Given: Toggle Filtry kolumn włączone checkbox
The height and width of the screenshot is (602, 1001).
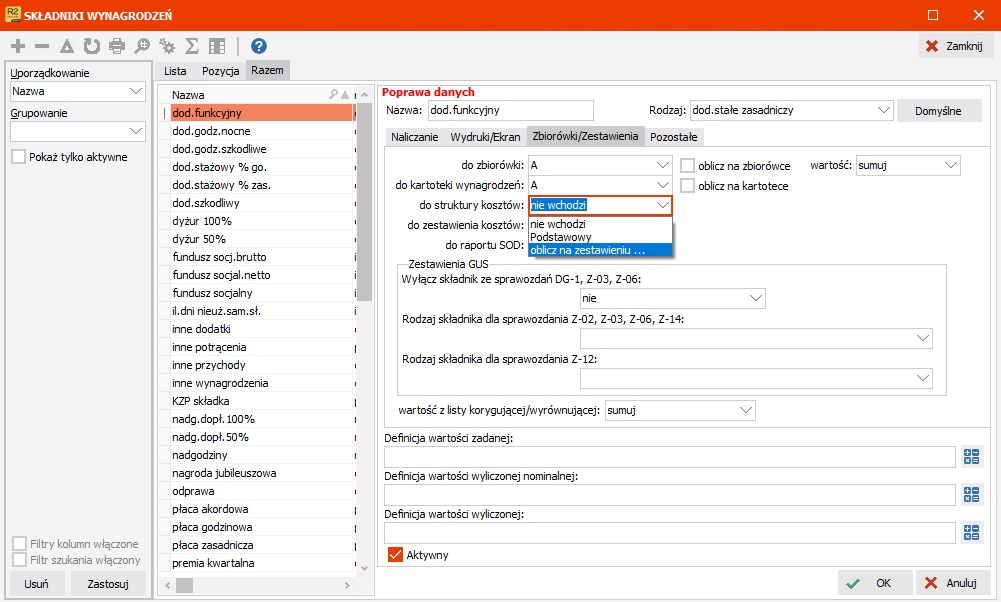Looking at the screenshot, I should [x=19, y=544].
